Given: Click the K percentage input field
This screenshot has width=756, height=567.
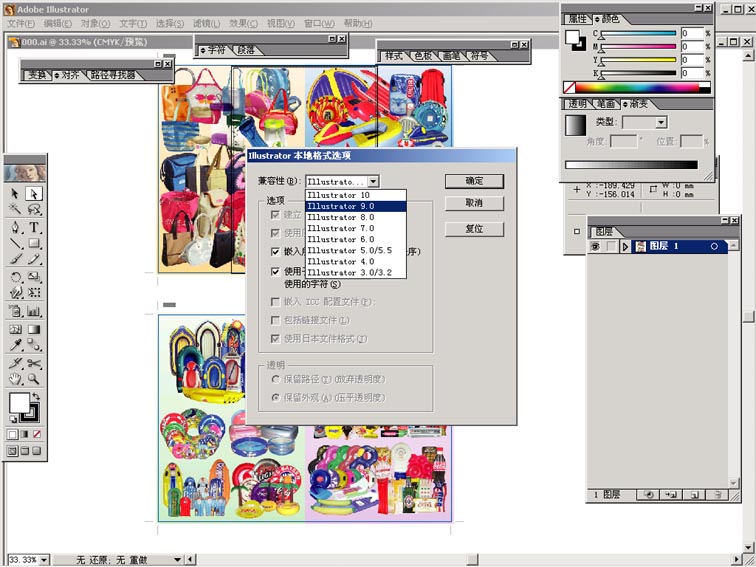Looking at the screenshot, I should point(692,74).
